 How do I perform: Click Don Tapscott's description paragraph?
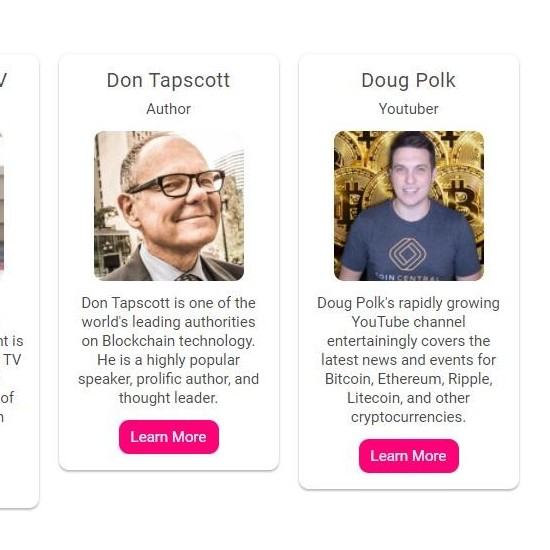(169, 350)
